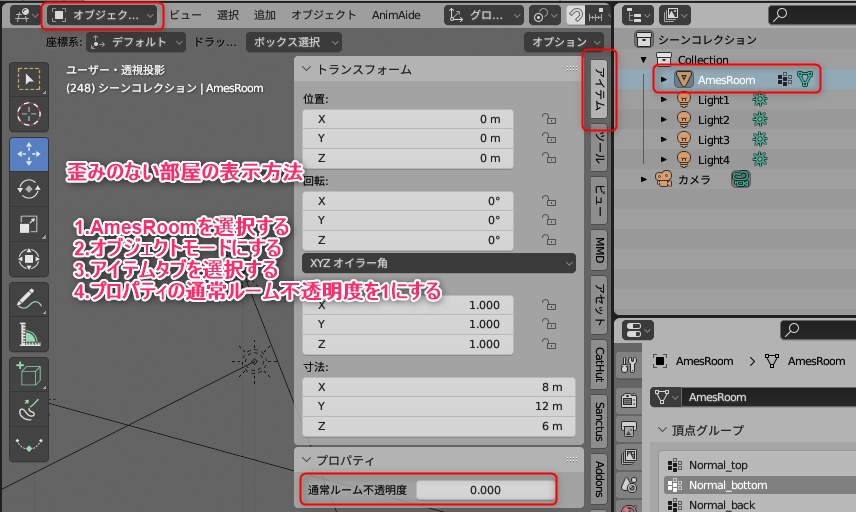
Task: Select the 3D Cursor tool
Action: click(29, 114)
